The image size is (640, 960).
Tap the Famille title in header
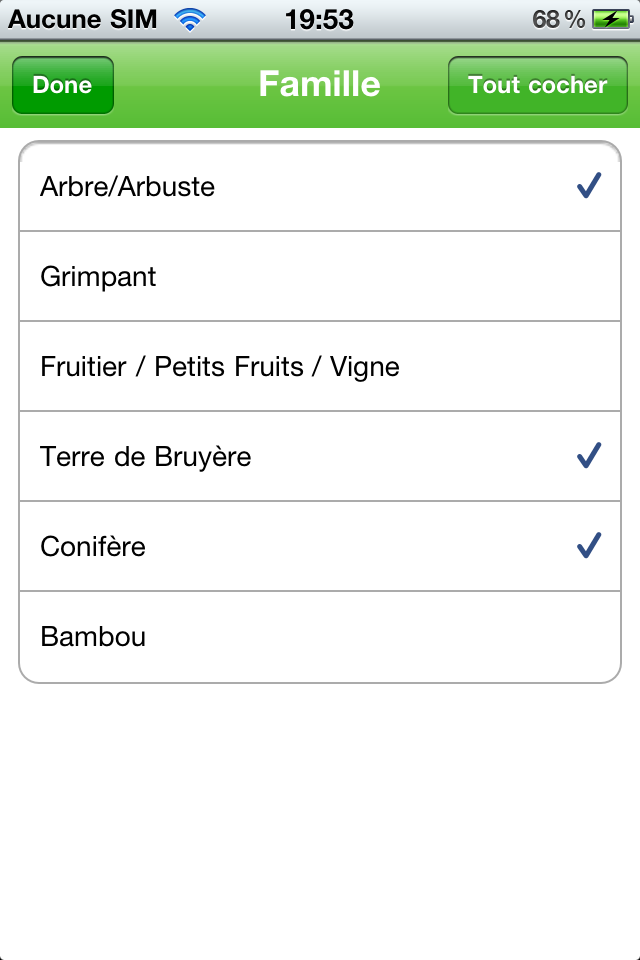319,84
